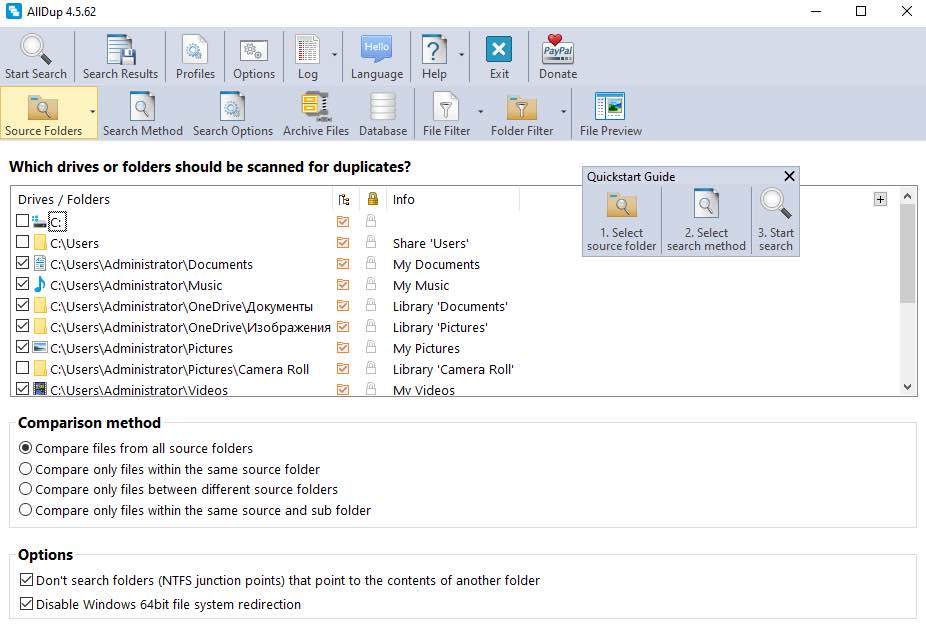Image resolution: width=926 pixels, height=629 pixels.
Task: Disable Windows 64bit file system redirection option
Action: 26,604
